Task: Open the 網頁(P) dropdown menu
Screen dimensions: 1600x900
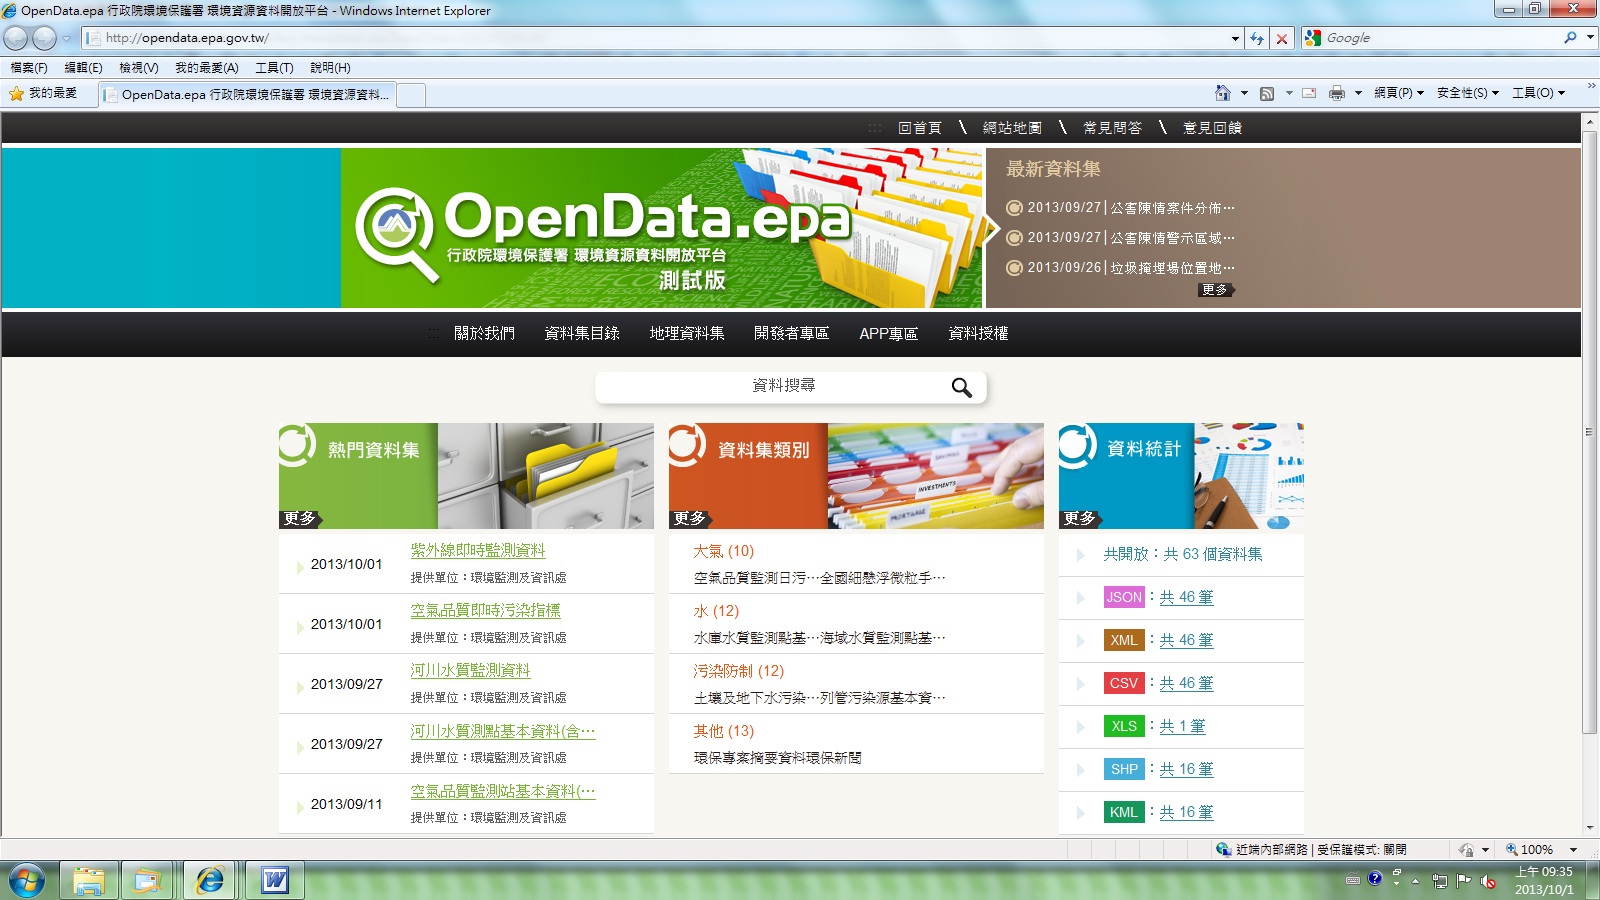Action: (1399, 93)
